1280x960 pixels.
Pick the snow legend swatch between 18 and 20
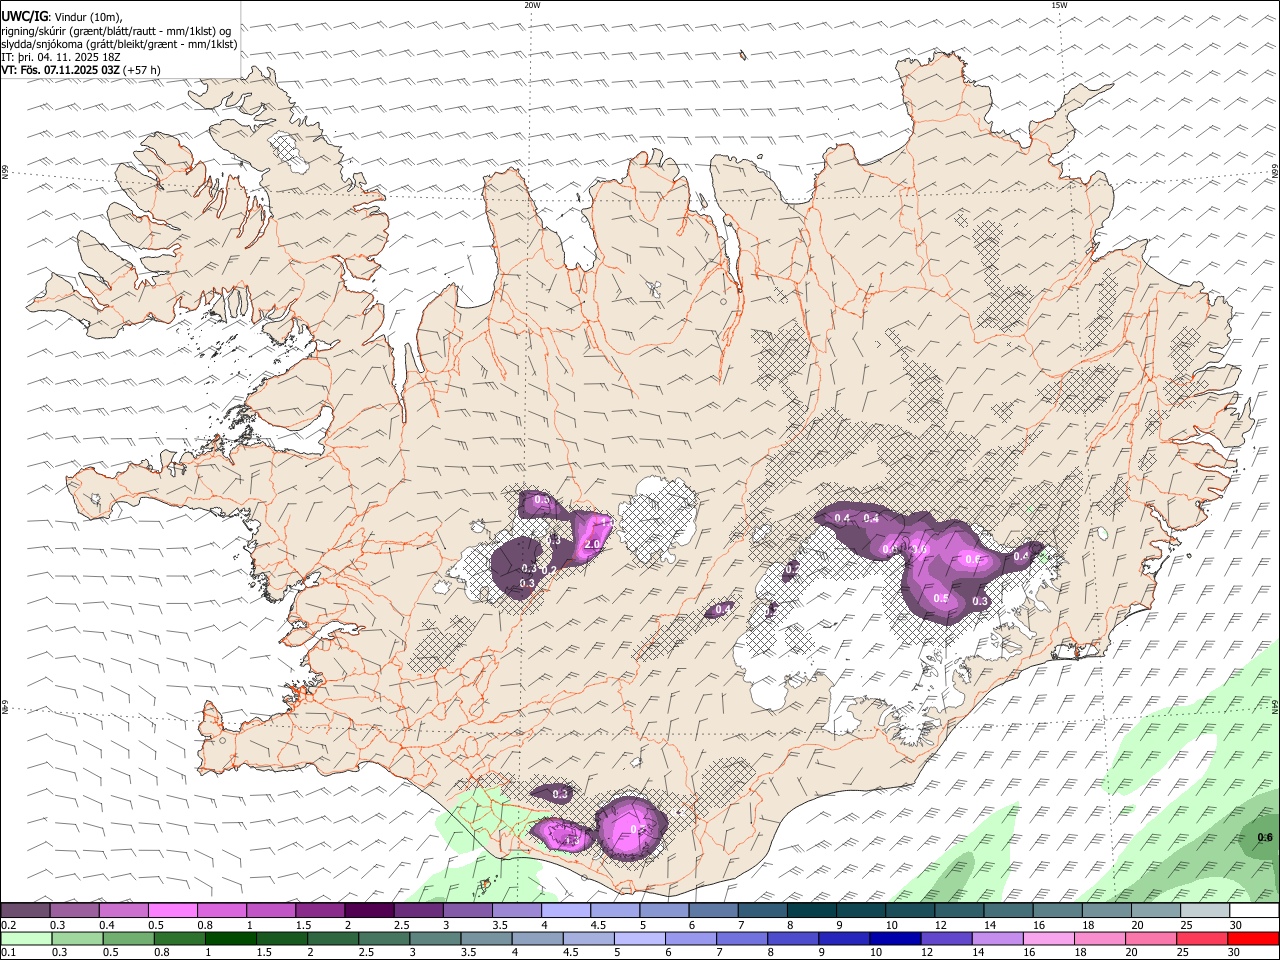click(x=1105, y=910)
